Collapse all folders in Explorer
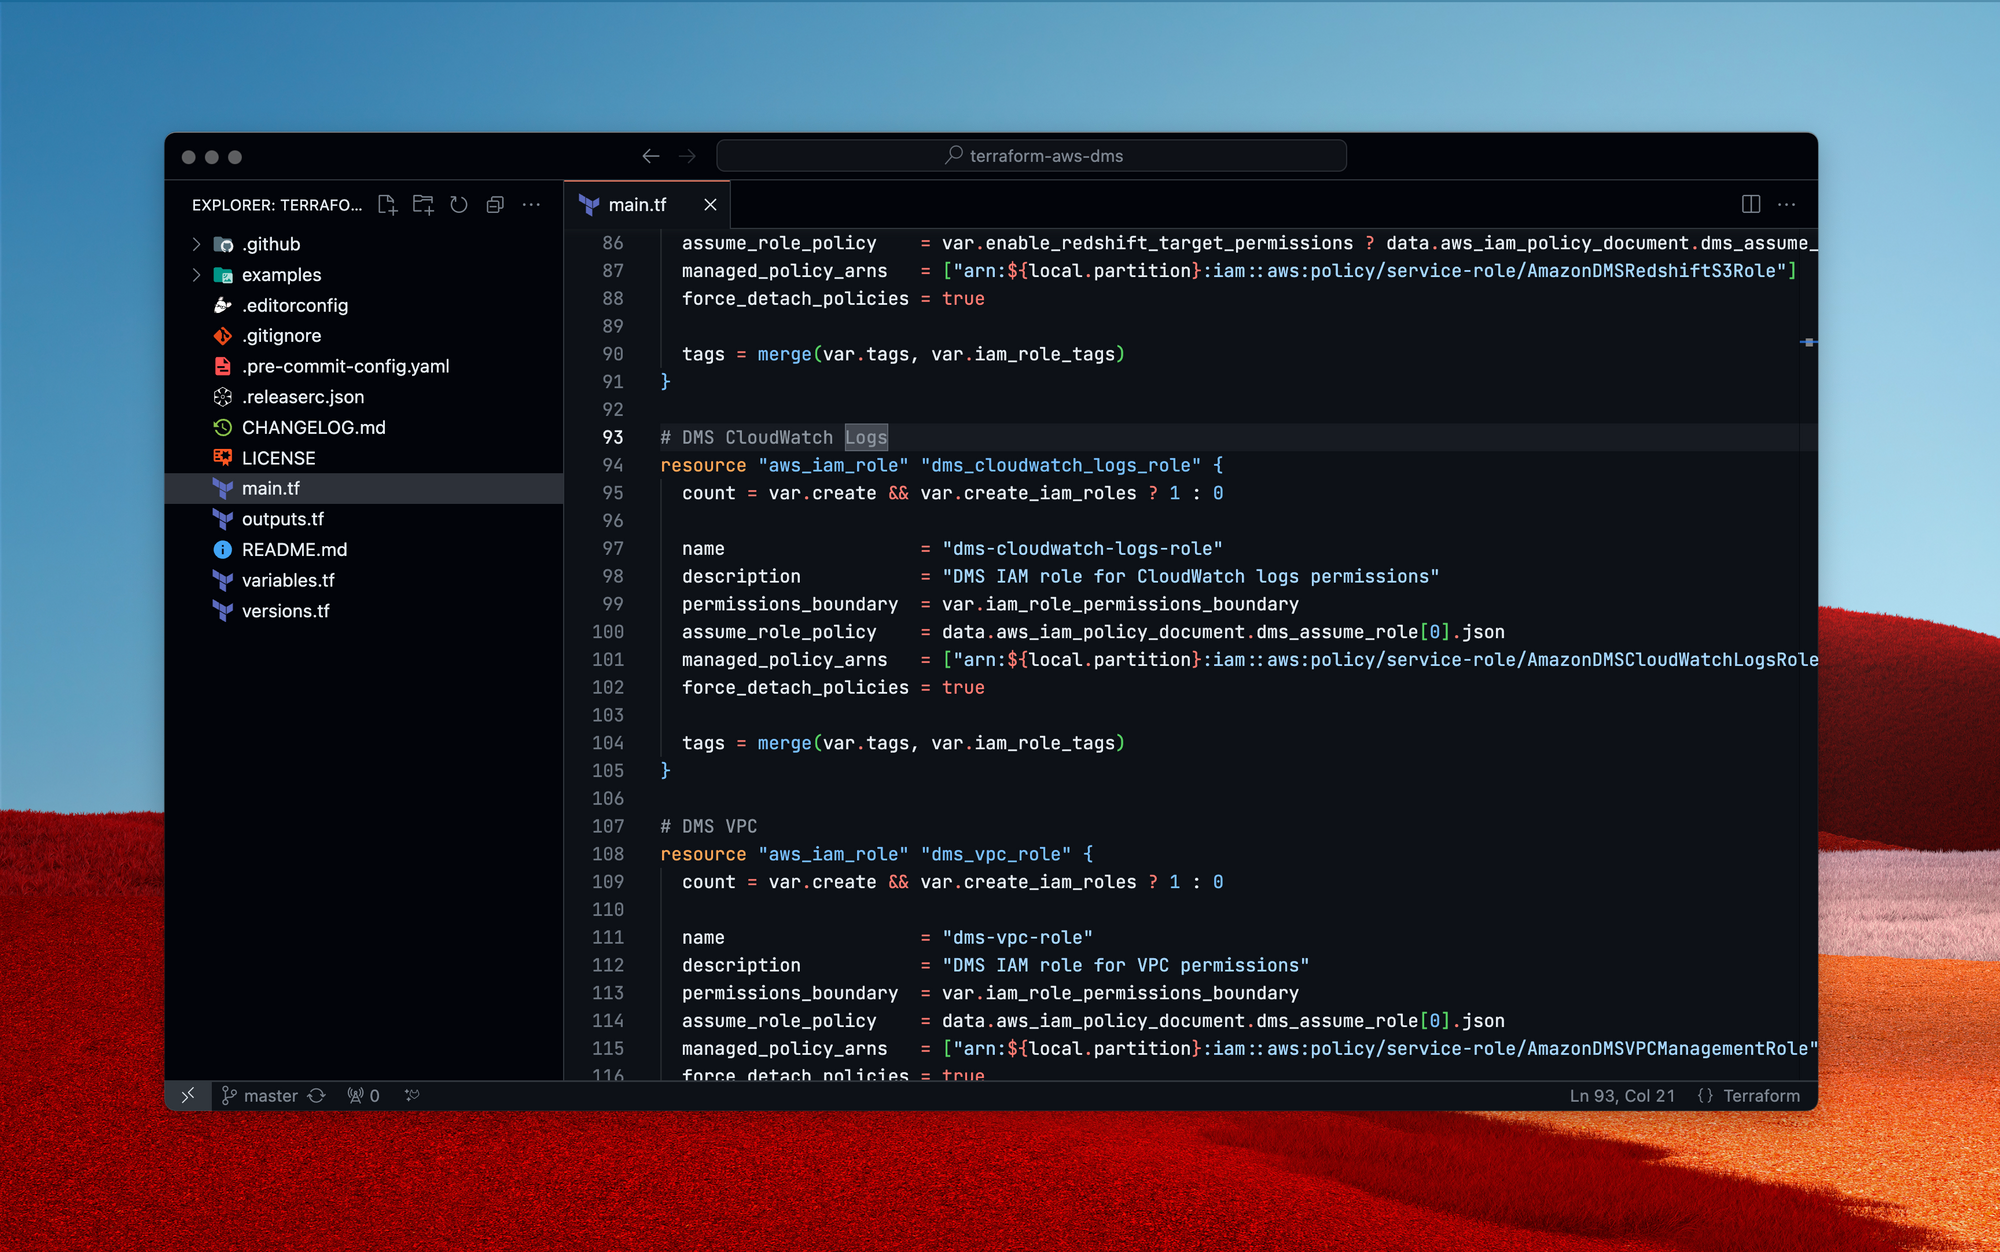 [495, 205]
